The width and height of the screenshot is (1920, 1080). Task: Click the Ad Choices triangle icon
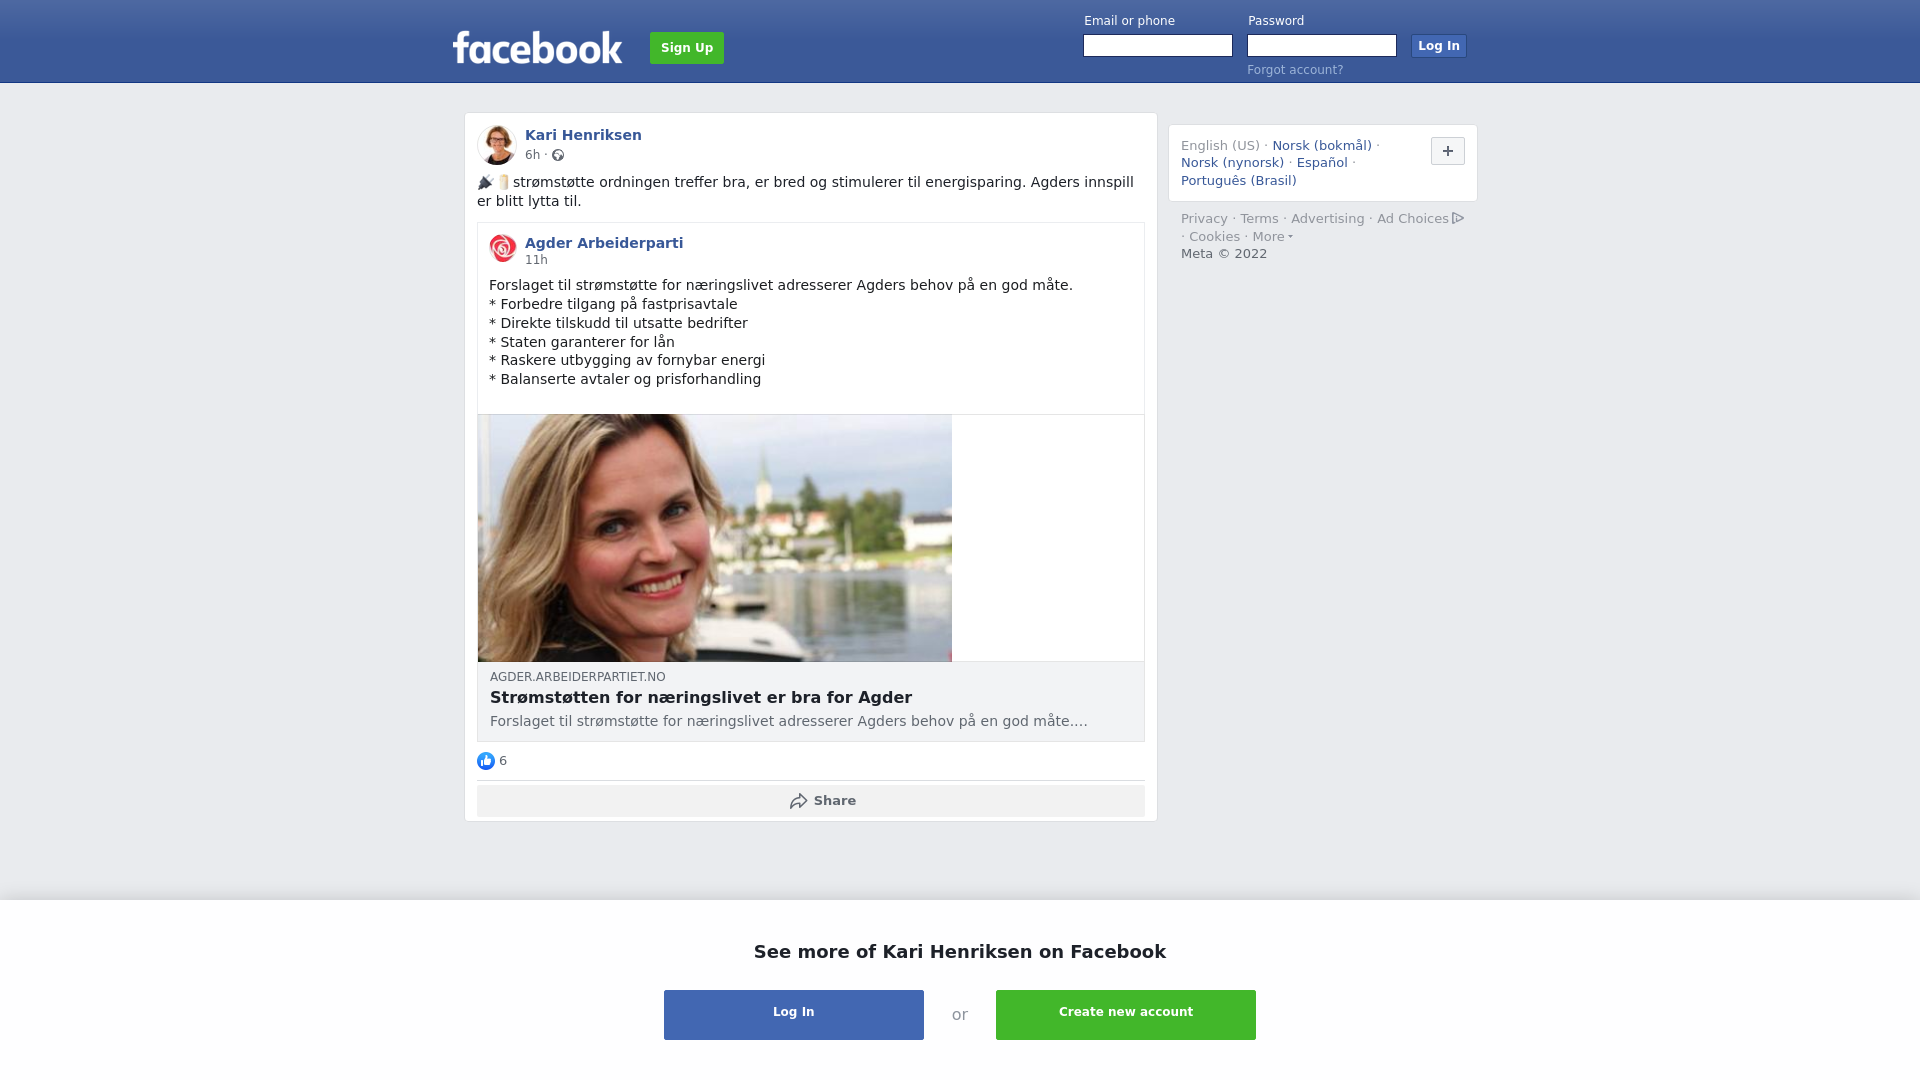(1458, 218)
